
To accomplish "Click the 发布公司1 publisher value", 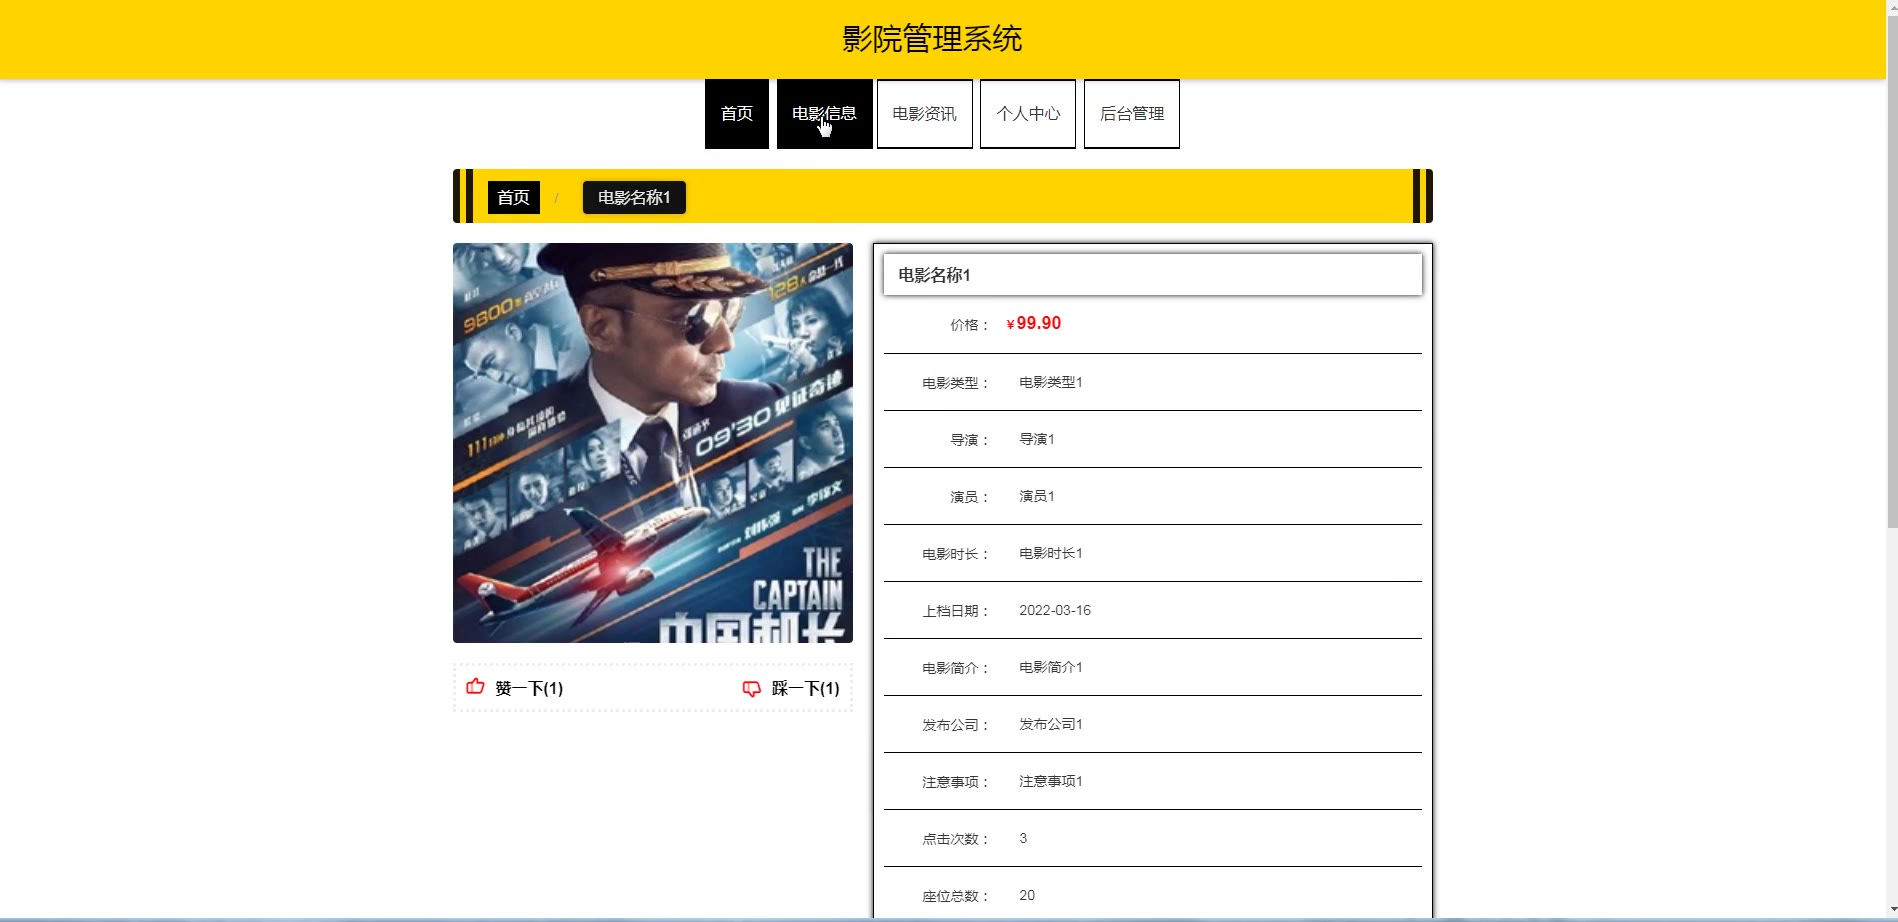I will click(1051, 724).
